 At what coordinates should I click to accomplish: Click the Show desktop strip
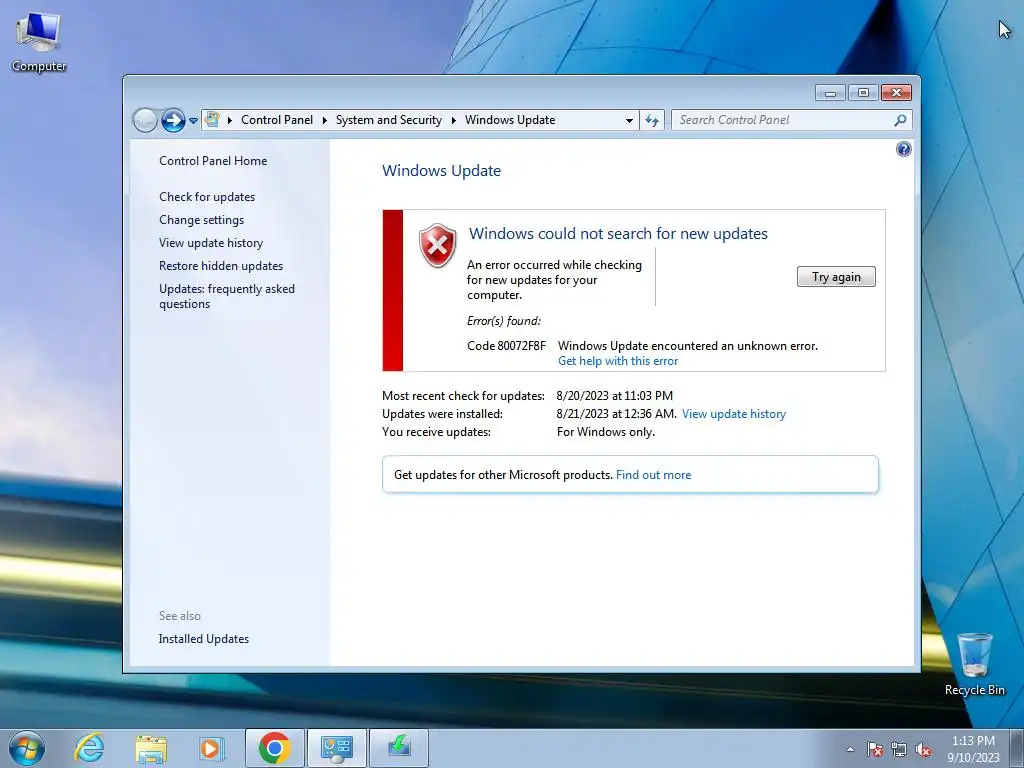(x=1016, y=749)
